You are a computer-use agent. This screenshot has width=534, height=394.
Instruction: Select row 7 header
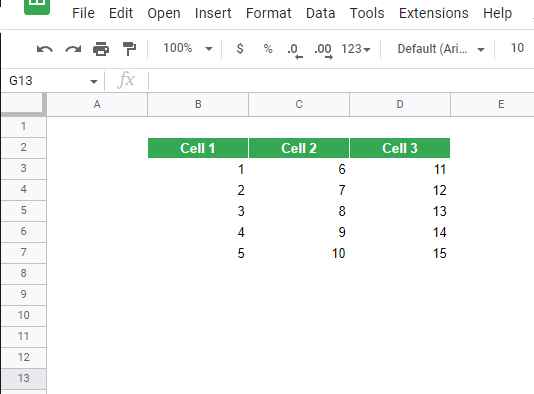click(23, 253)
